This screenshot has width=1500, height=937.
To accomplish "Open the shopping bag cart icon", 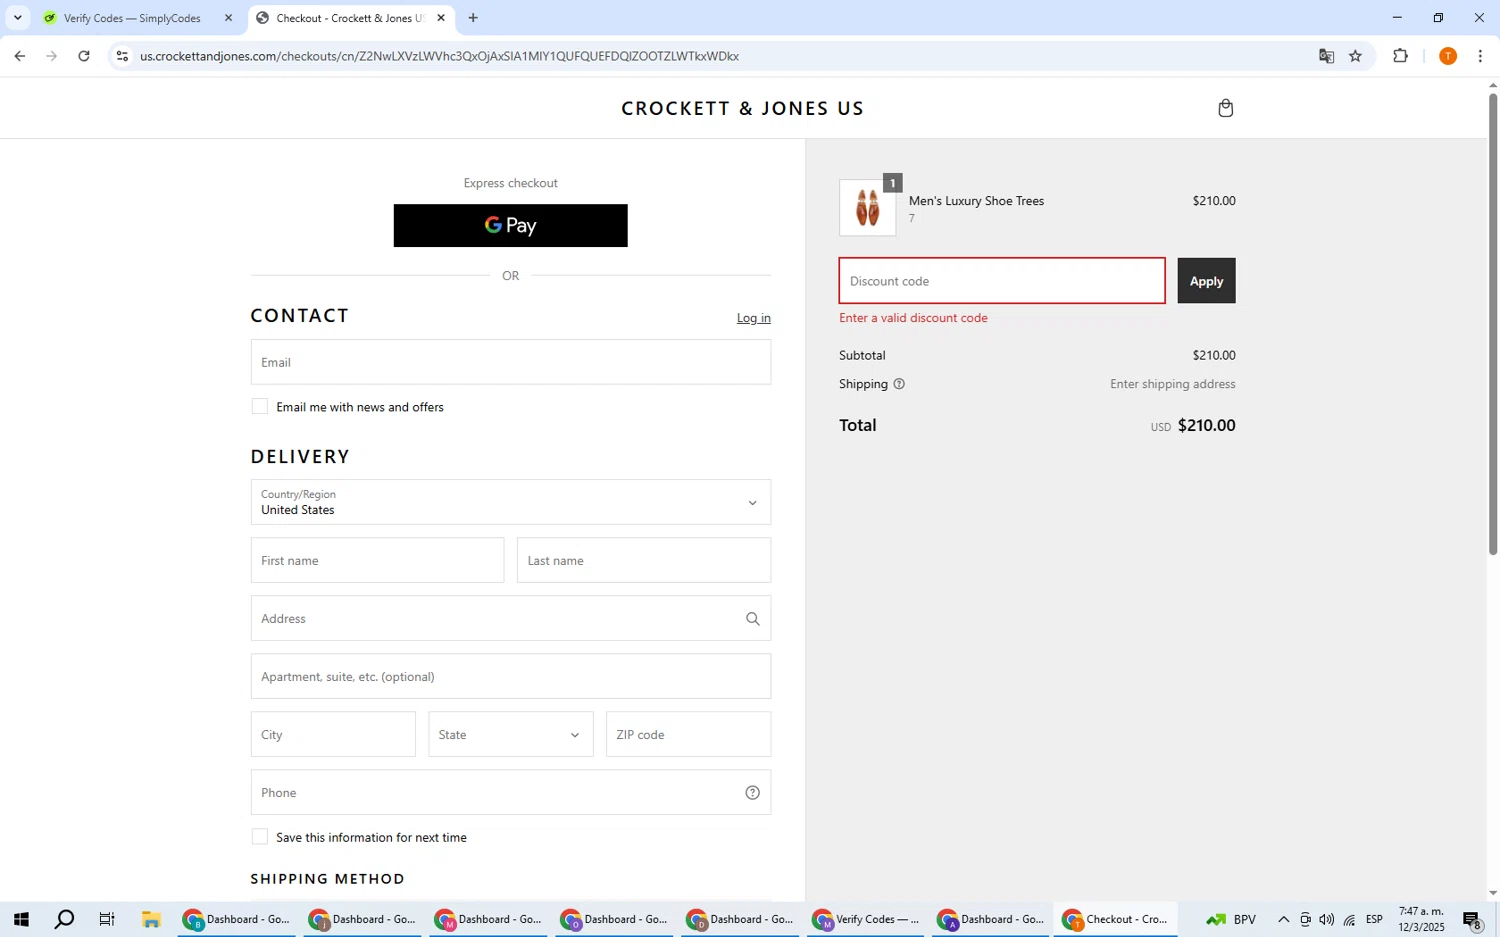I will [1225, 108].
